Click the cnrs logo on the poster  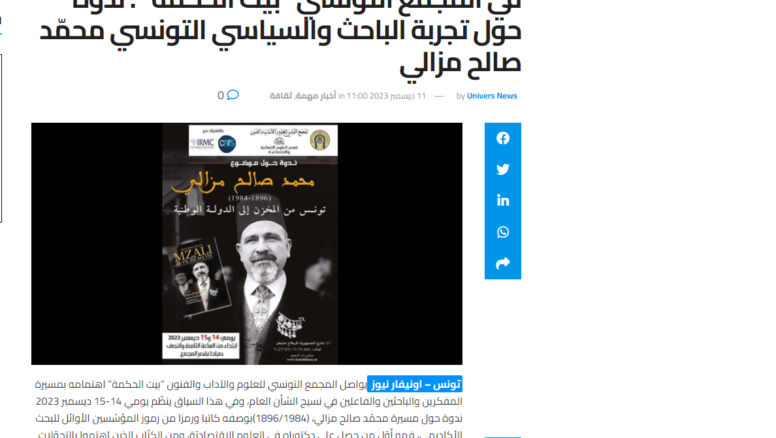coord(227,144)
